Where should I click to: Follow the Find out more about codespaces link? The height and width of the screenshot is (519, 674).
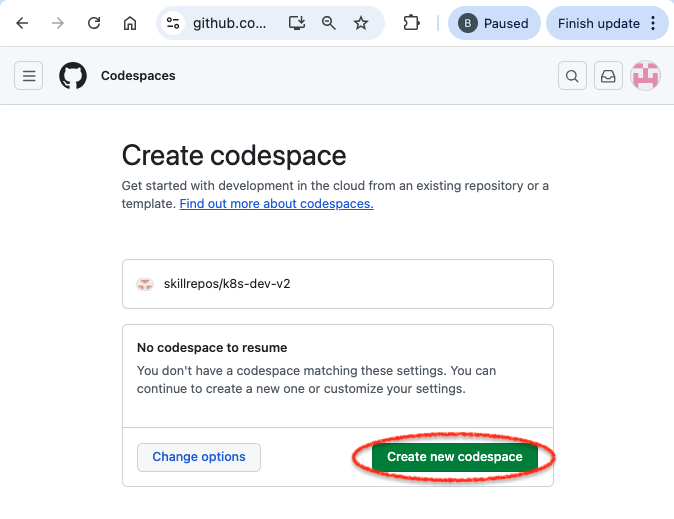(x=276, y=203)
